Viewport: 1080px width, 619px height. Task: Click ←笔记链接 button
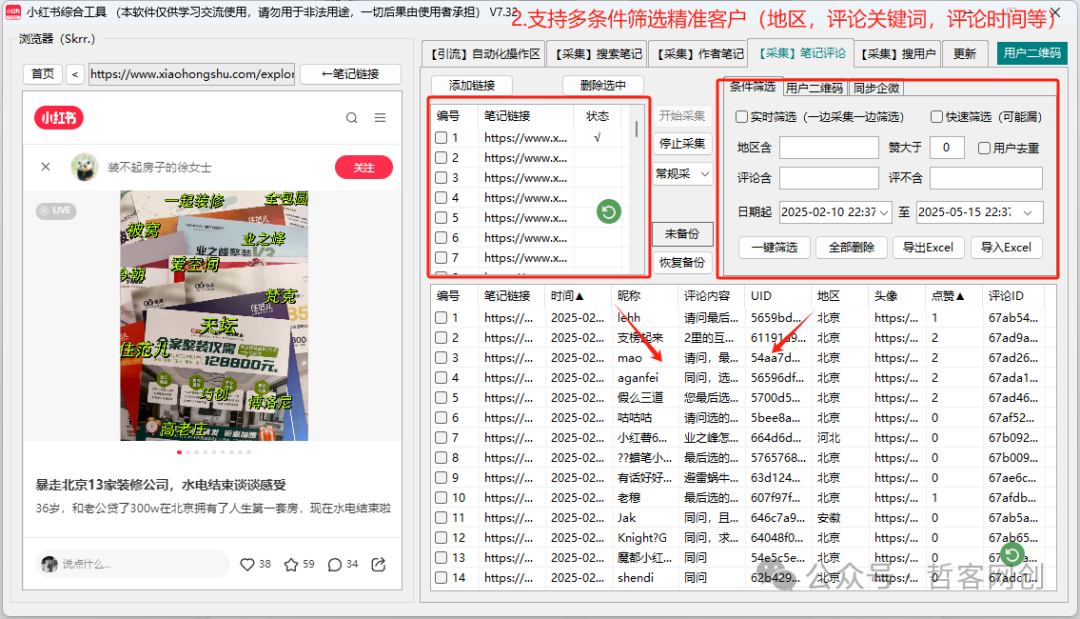351,74
